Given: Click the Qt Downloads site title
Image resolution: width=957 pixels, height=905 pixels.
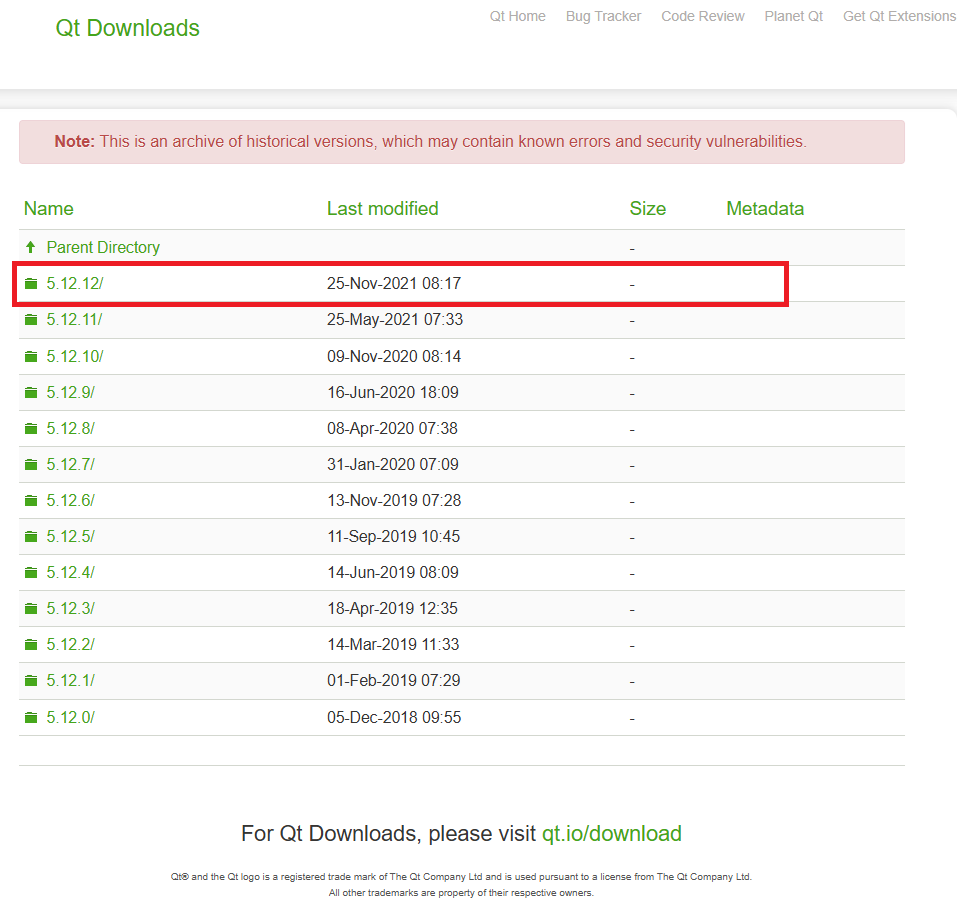Looking at the screenshot, I should tap(128, 28).
